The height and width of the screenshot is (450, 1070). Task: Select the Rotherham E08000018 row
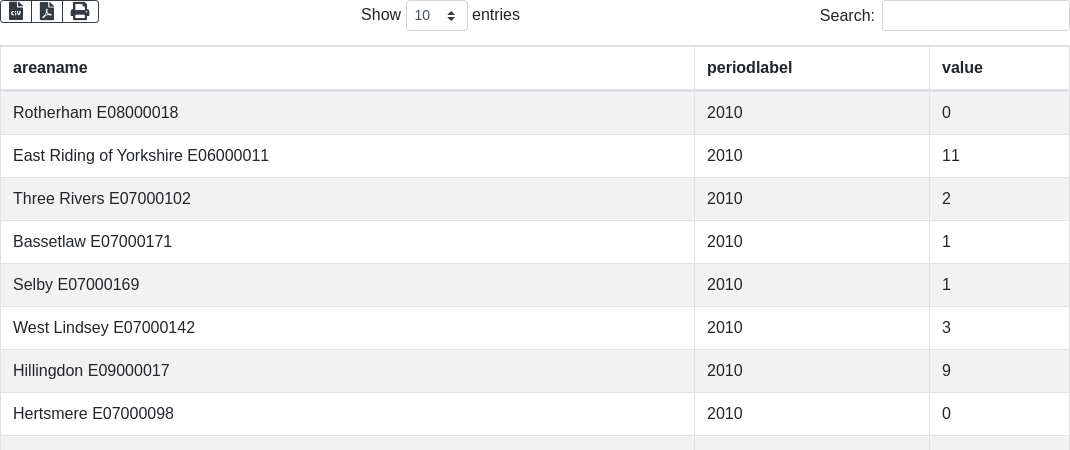(x=96, y=113)
